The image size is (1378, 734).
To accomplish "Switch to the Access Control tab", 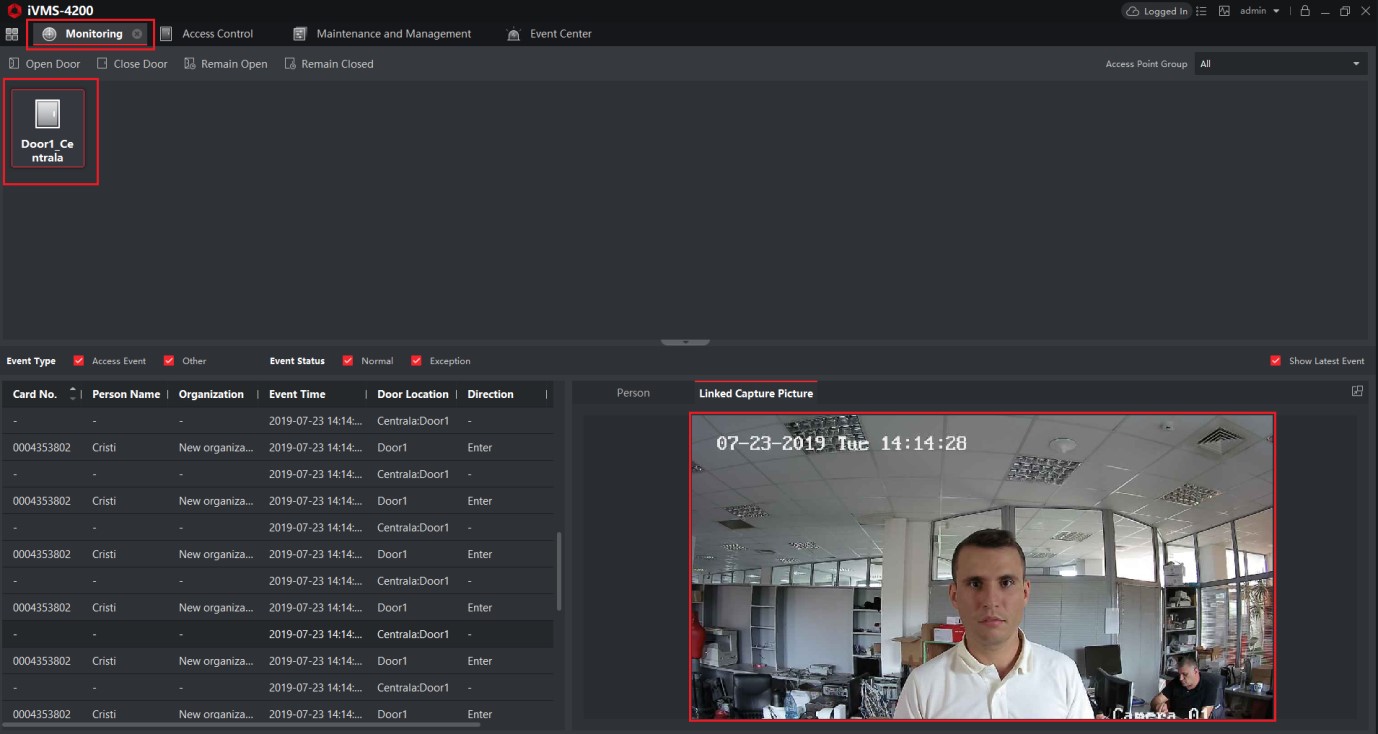I will (216, 34).
